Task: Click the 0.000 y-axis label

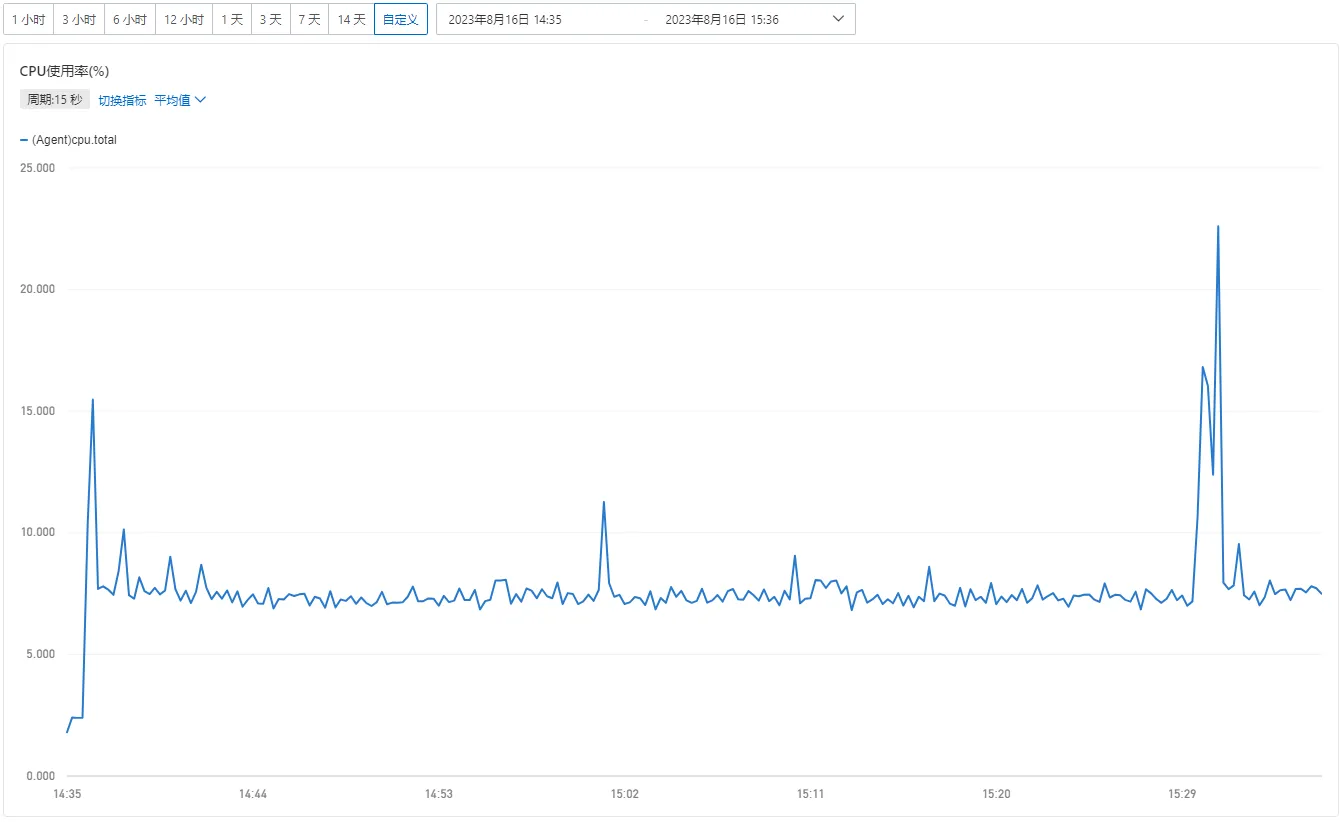Action: (x=39, y=776)
